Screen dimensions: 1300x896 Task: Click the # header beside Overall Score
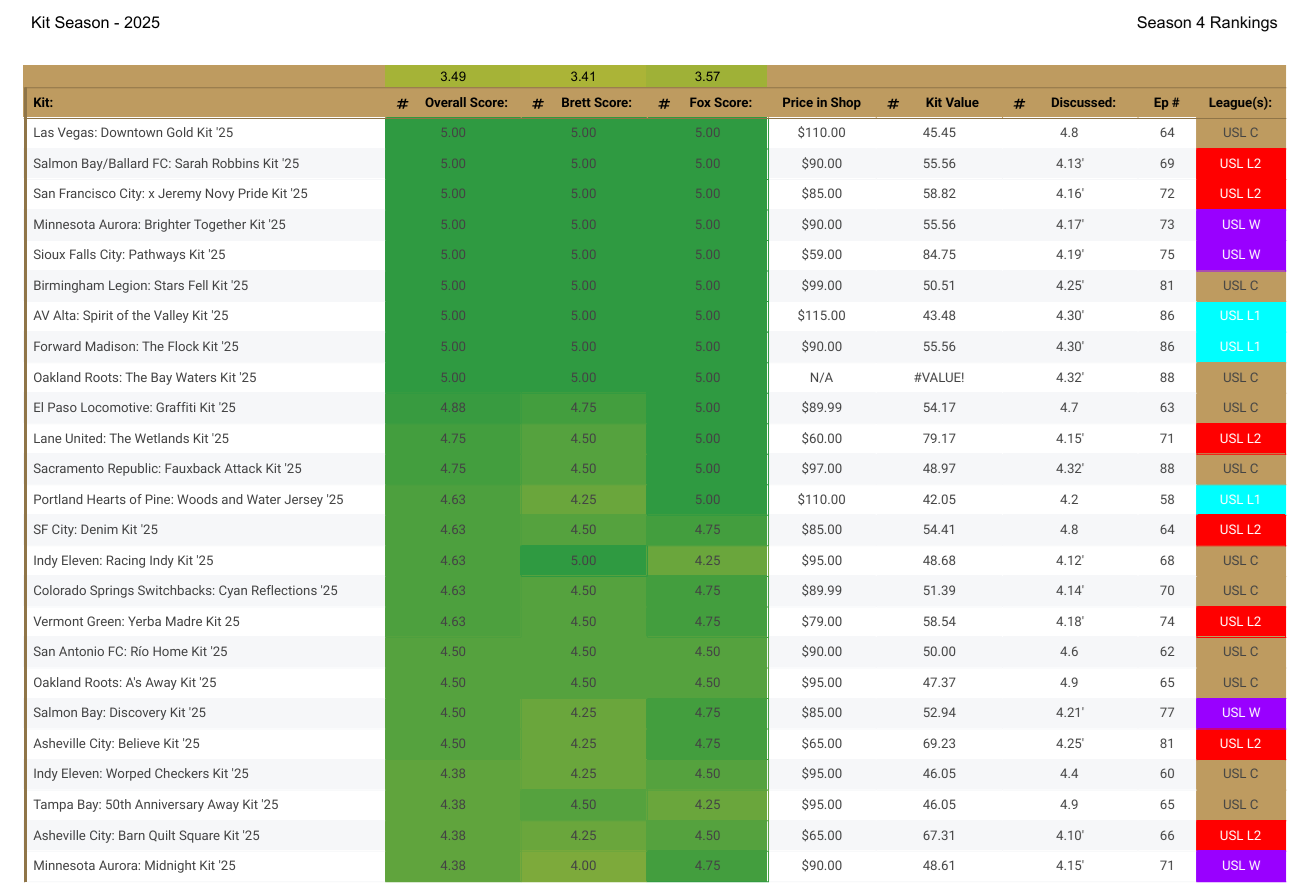point(402,103)
